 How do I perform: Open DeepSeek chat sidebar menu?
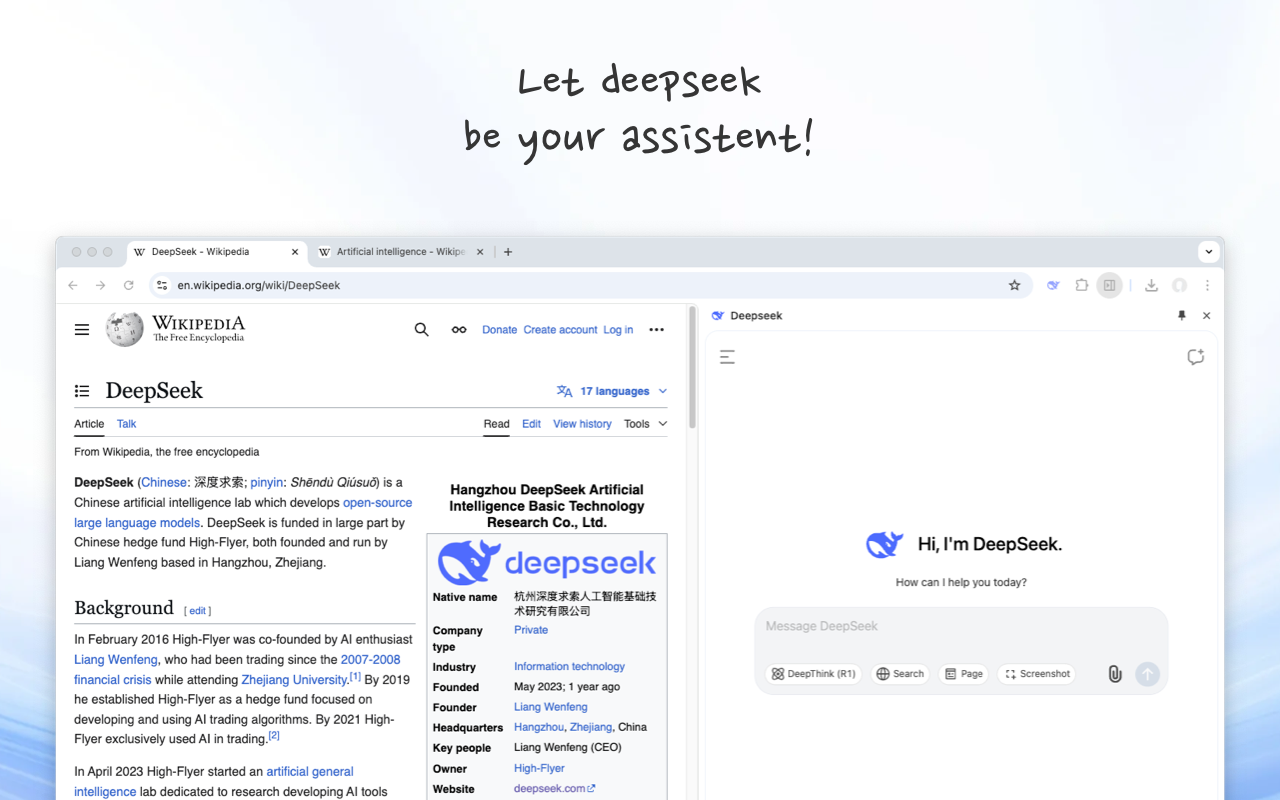tap(727, 357)
